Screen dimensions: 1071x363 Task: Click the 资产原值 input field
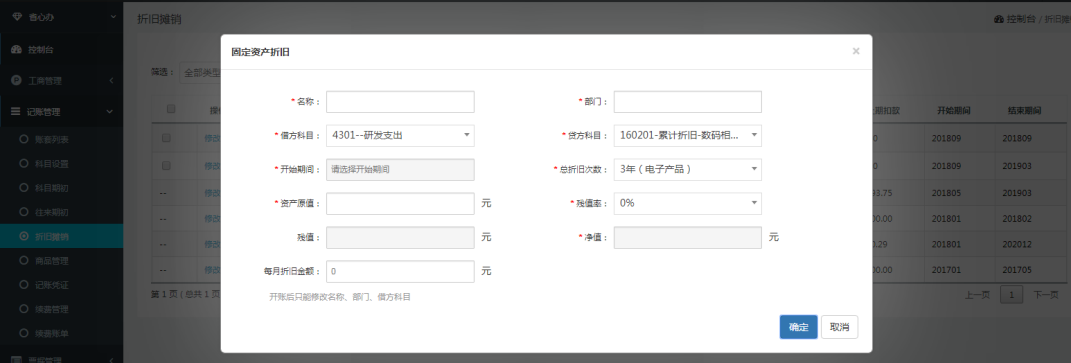tap(400, 203)
